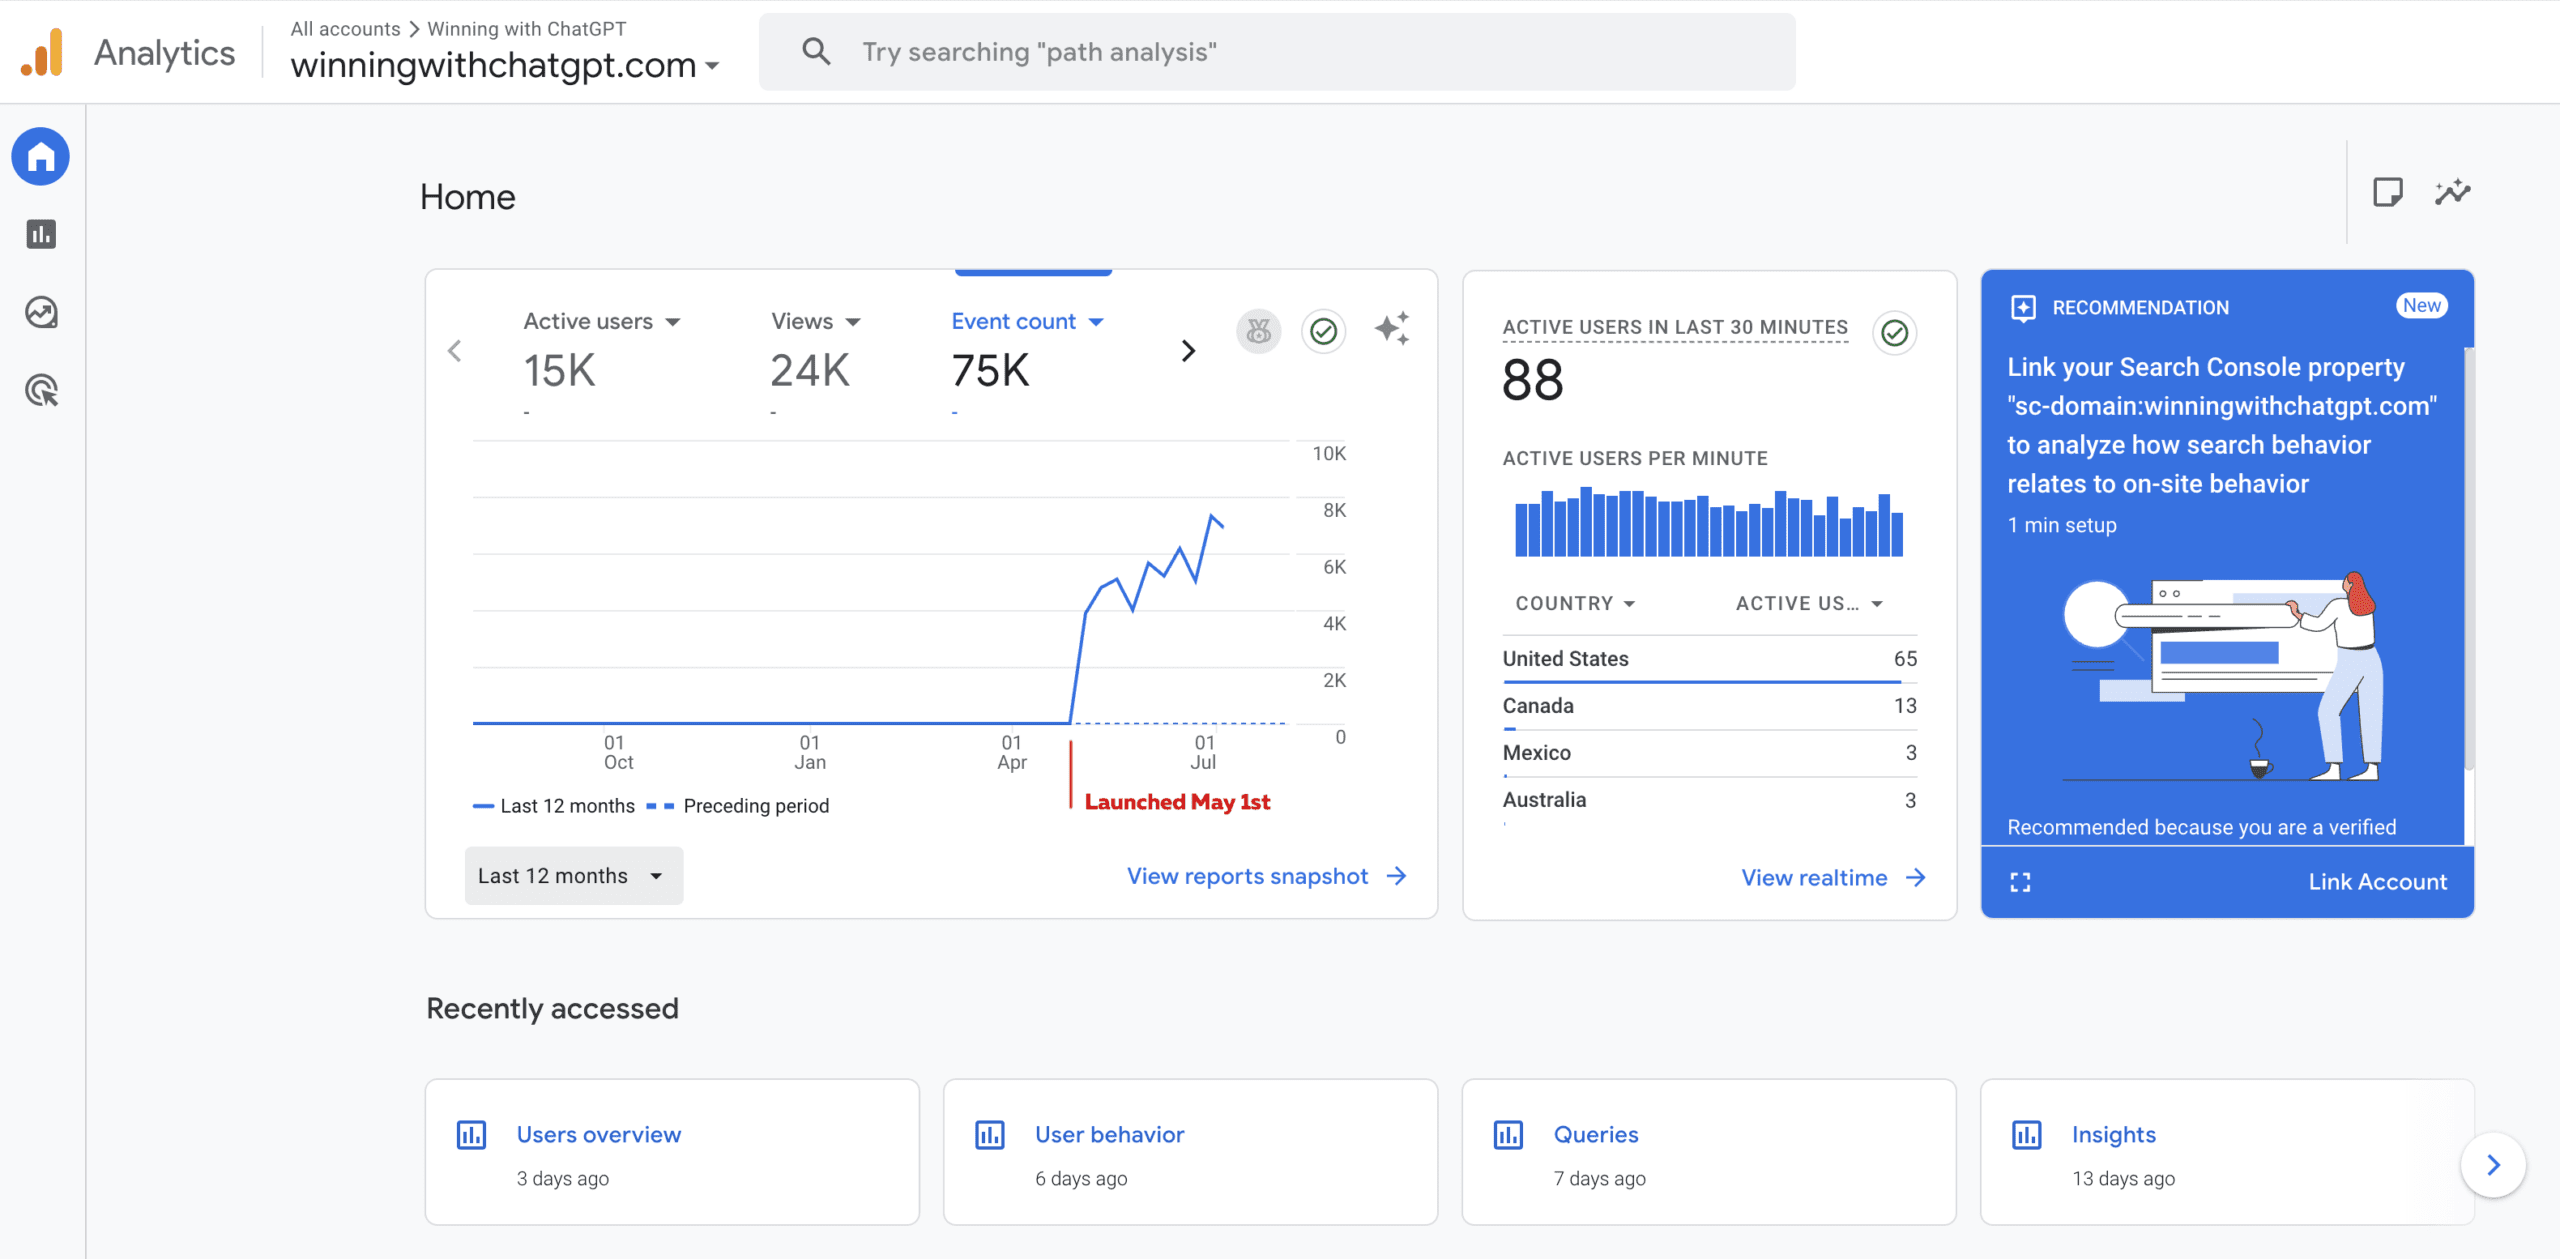Click the arrow beside 'View realtime'
Viewport: 2560px width, 1259px height.
click(x=1916, y=878)
